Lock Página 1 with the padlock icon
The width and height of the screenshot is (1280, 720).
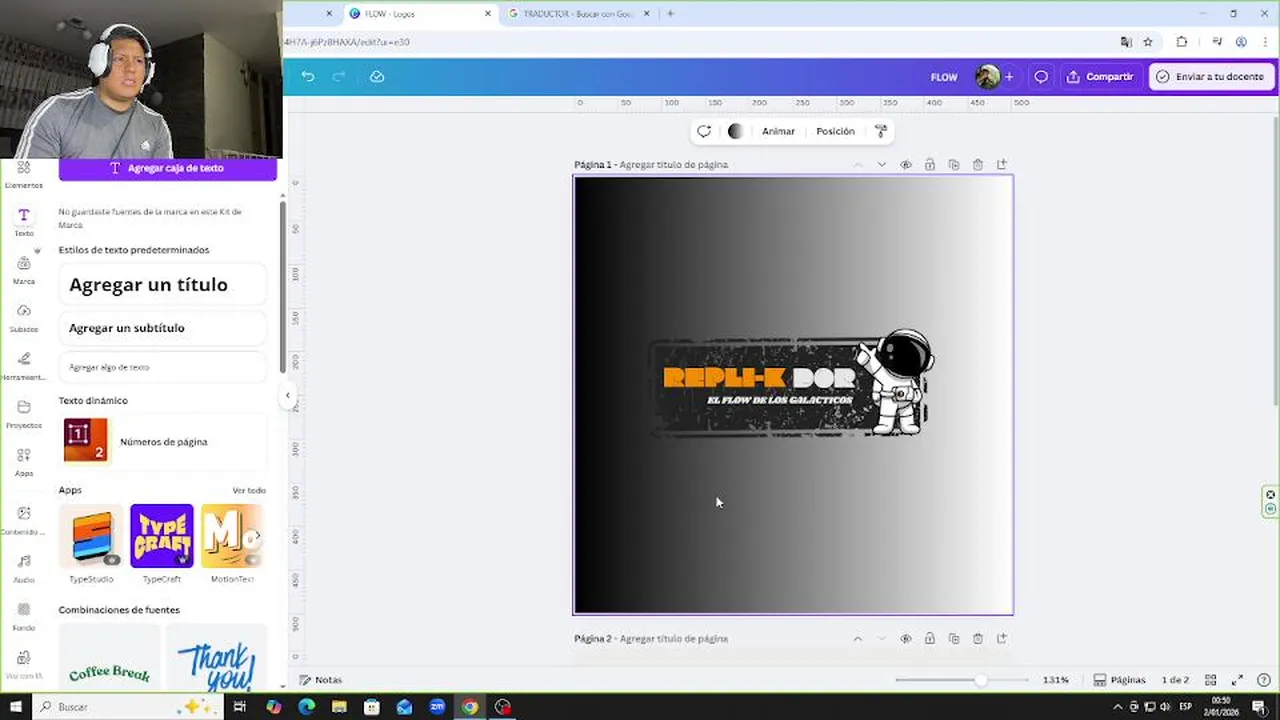pyautogui.click(x=930, y=165)
